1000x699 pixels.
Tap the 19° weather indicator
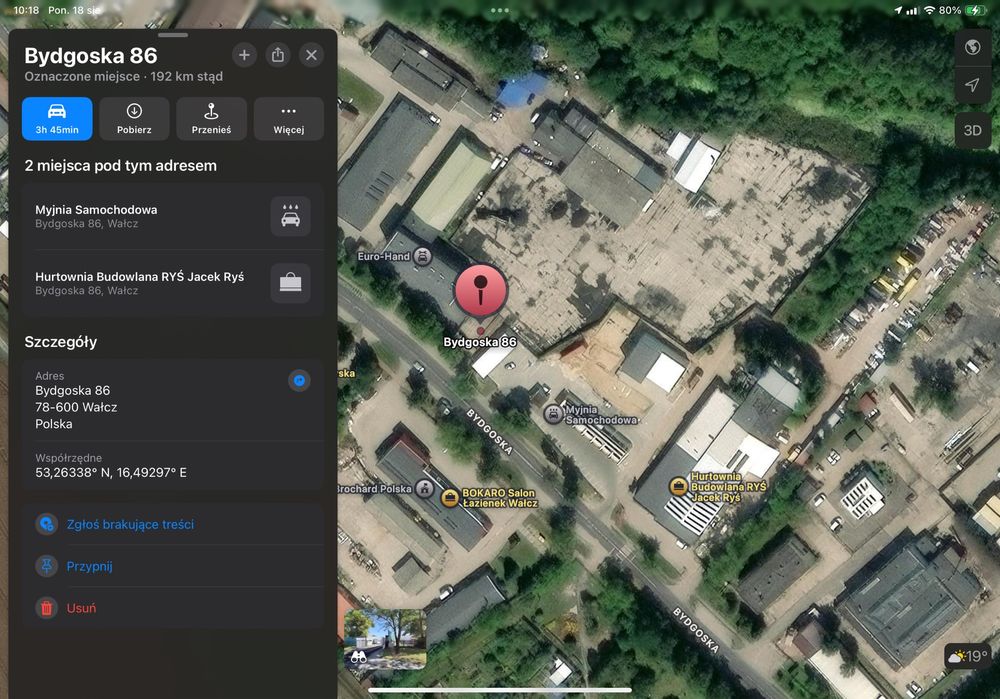coord(968,656)
